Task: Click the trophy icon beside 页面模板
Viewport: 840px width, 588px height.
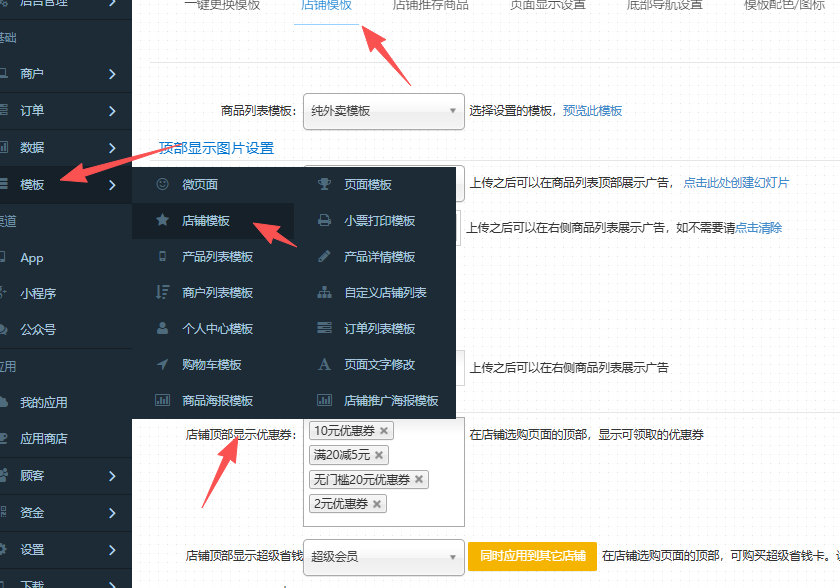Action: pyautogui.click(x=324, y=184)
